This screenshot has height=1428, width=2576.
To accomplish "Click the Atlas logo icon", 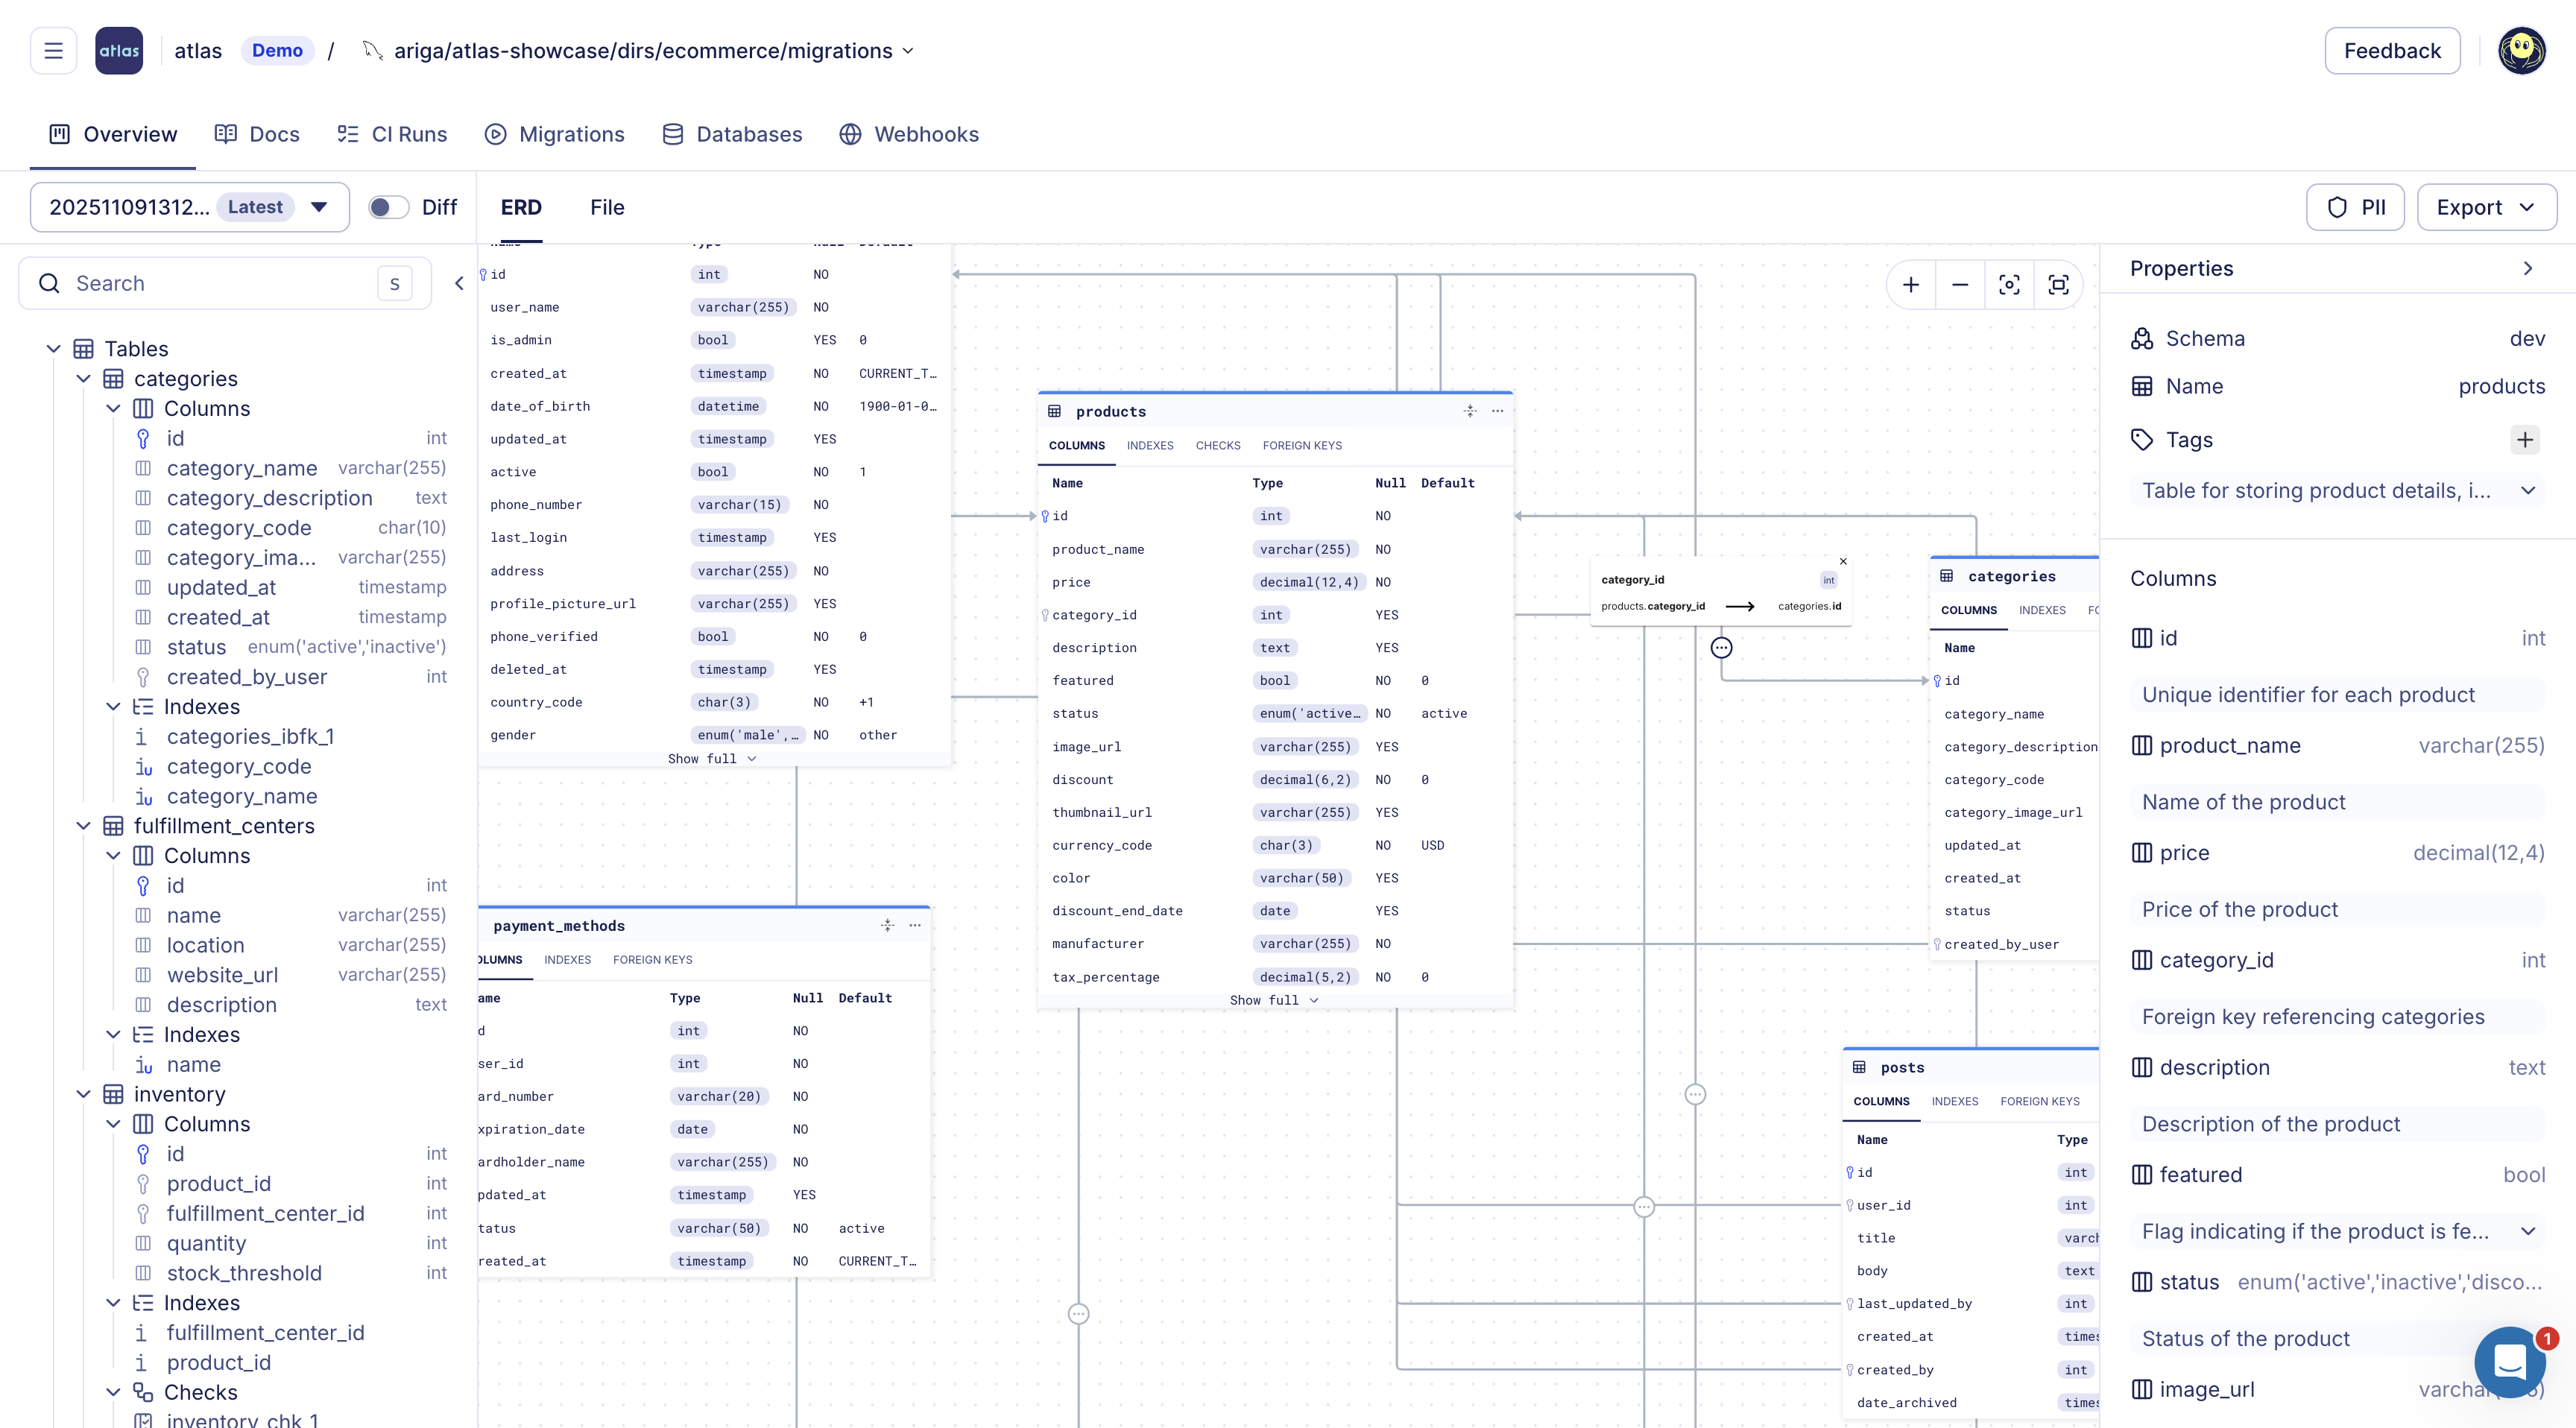I will tap(118, 50).
